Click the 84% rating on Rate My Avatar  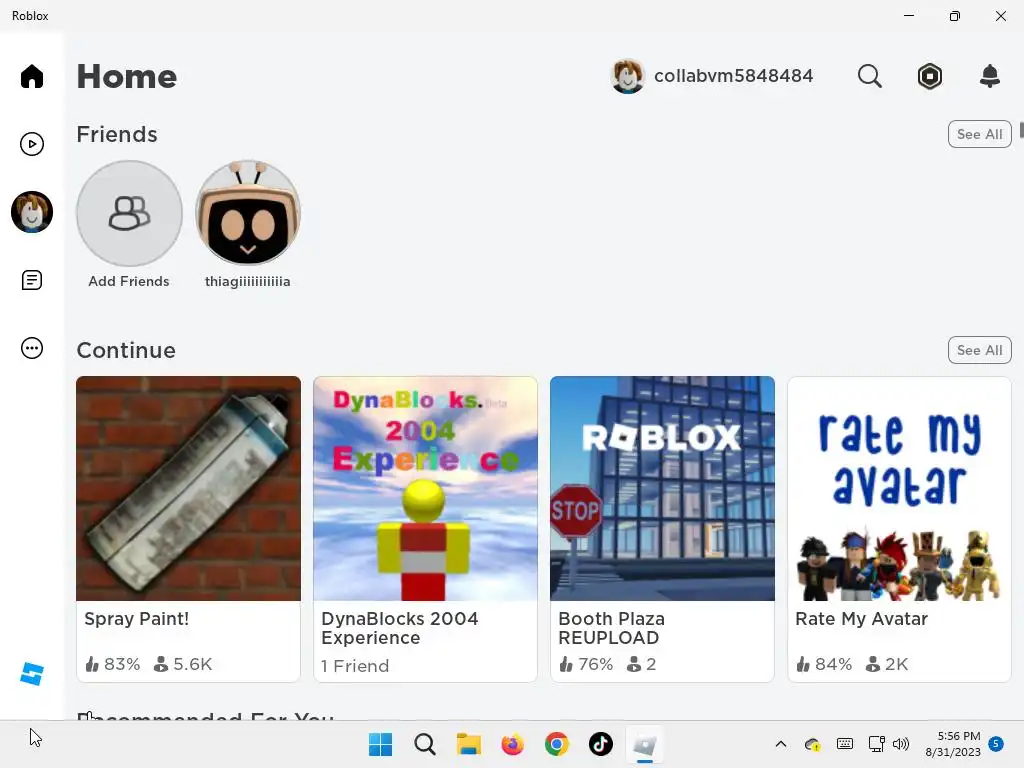[x=824, y=664]
